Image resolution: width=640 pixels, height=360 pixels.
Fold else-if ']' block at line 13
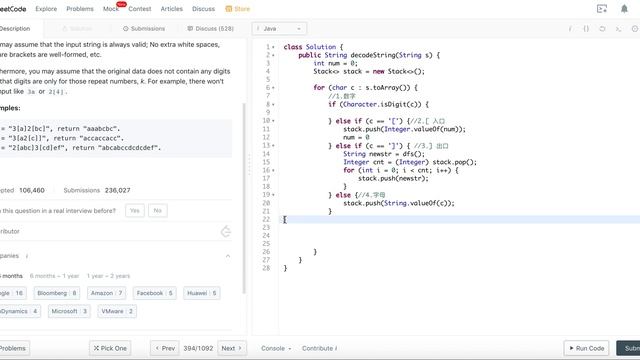click(273, 146)
